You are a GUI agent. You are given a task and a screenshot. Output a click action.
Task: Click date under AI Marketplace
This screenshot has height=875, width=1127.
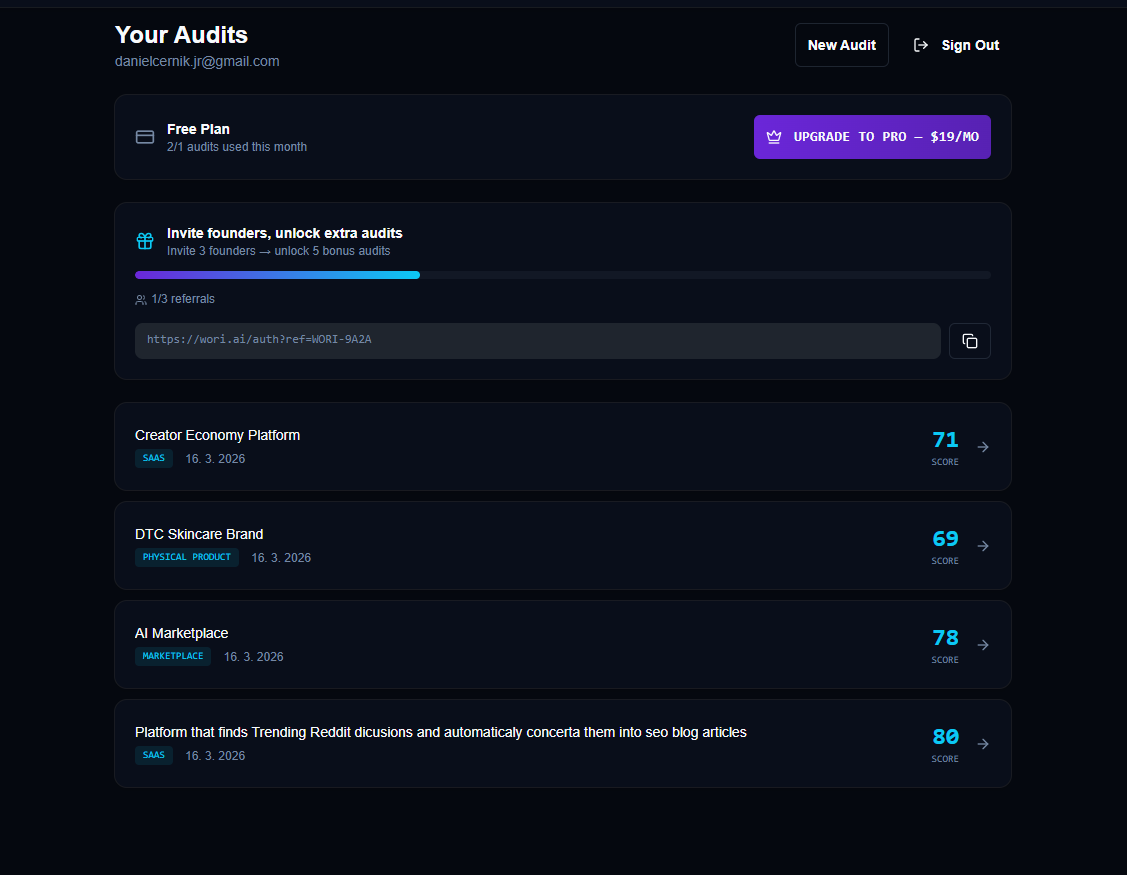254,657
